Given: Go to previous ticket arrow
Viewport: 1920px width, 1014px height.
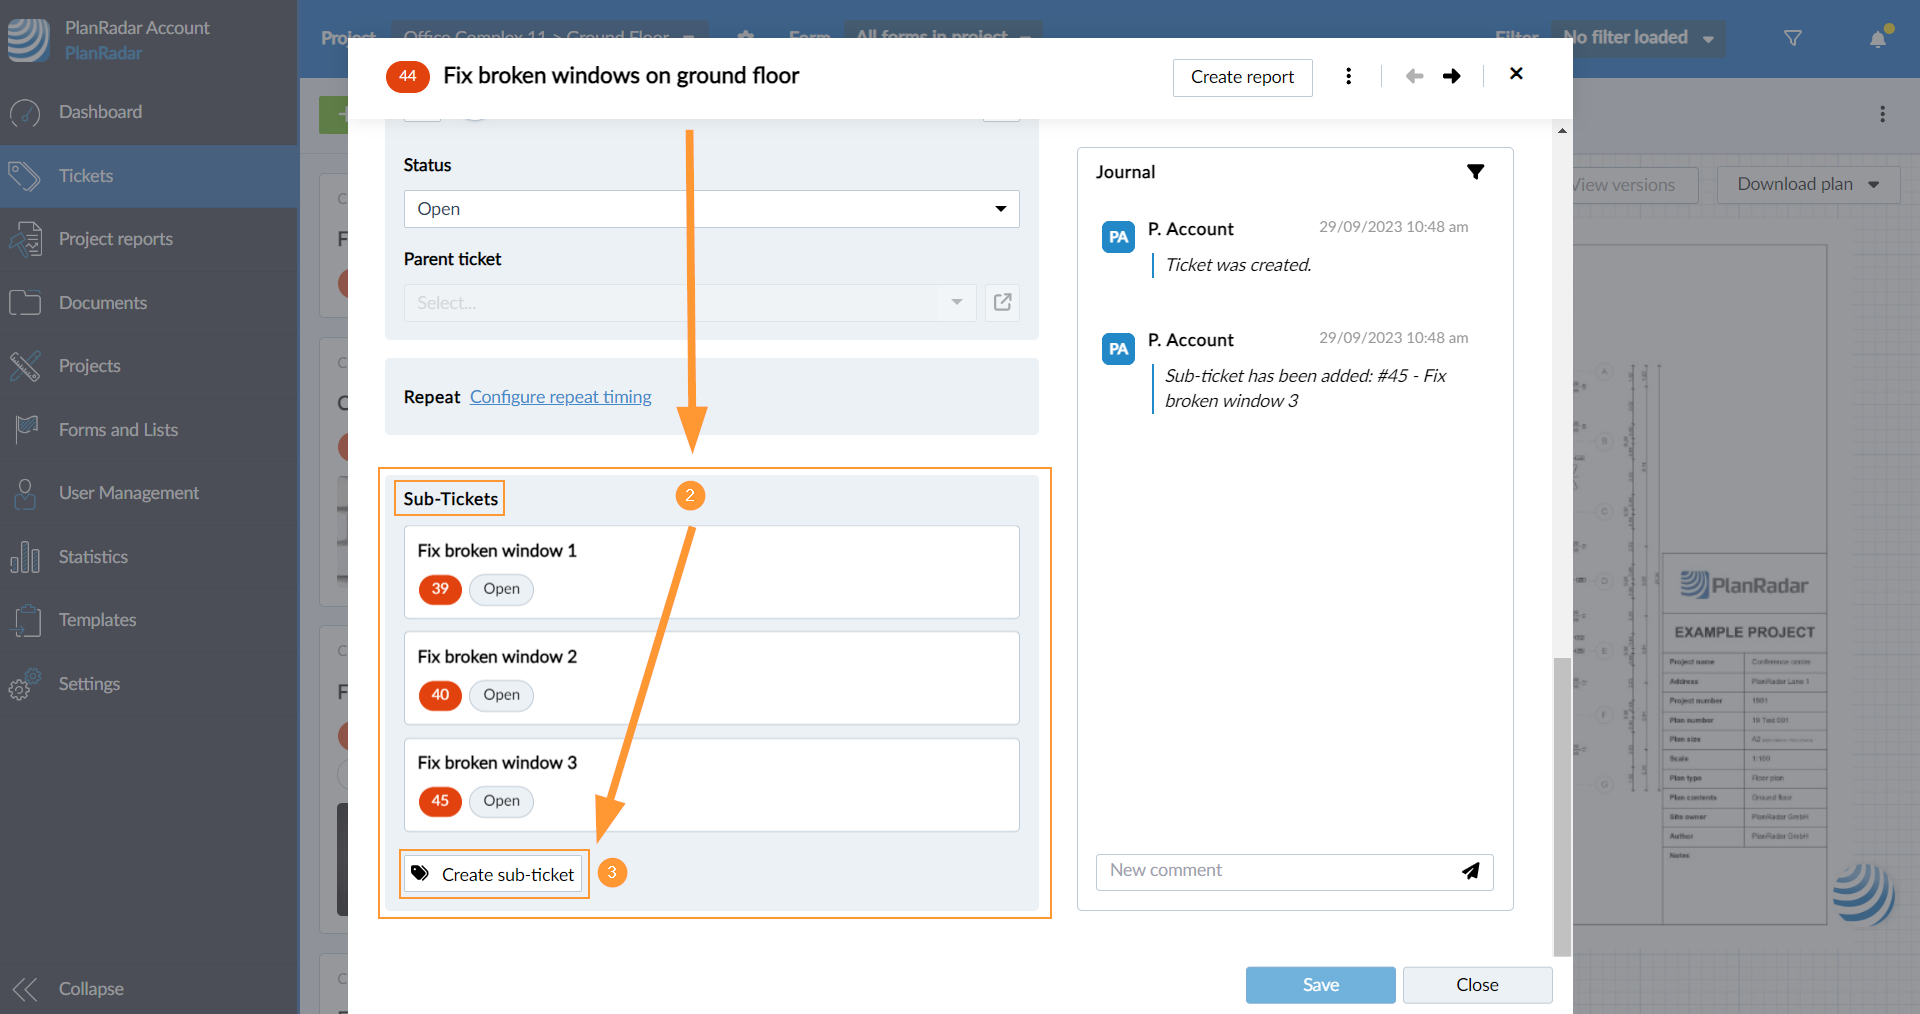Looking at the screenshot, I should point(1414,77).
